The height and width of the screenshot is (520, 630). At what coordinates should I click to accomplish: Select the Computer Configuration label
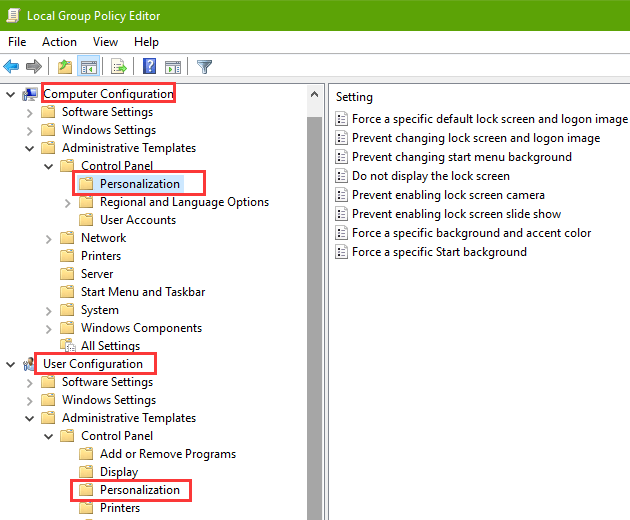pos(108,94)
